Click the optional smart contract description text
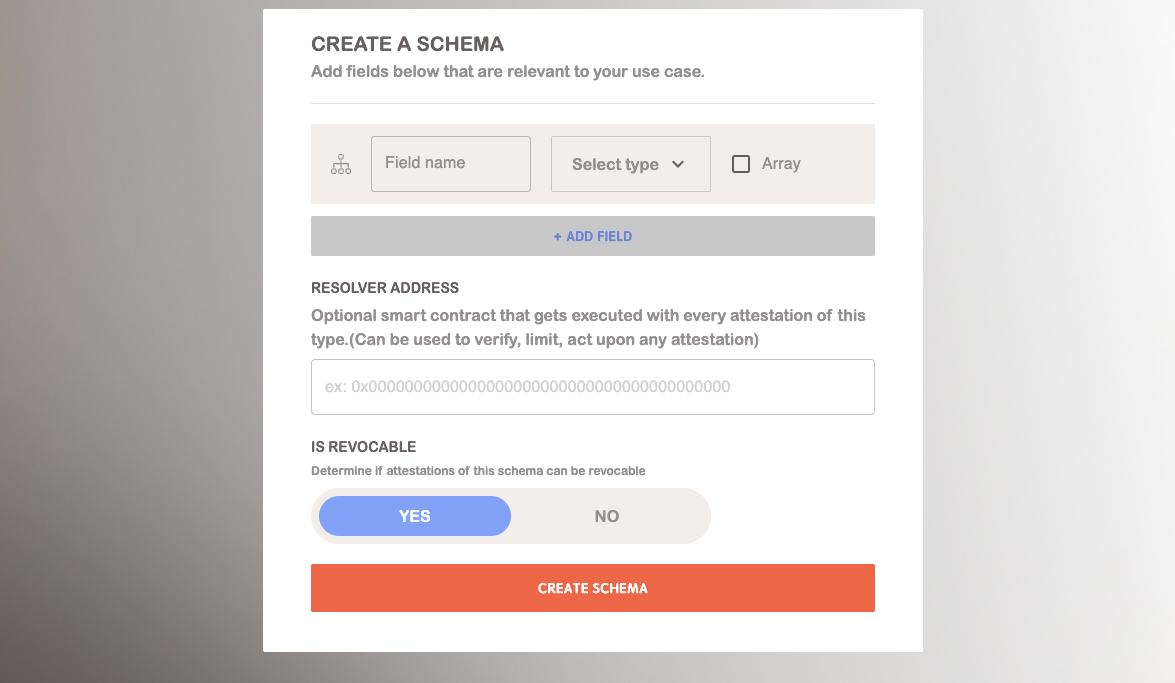The width and height of the screenshot is (1175, 683). (588, 327)
